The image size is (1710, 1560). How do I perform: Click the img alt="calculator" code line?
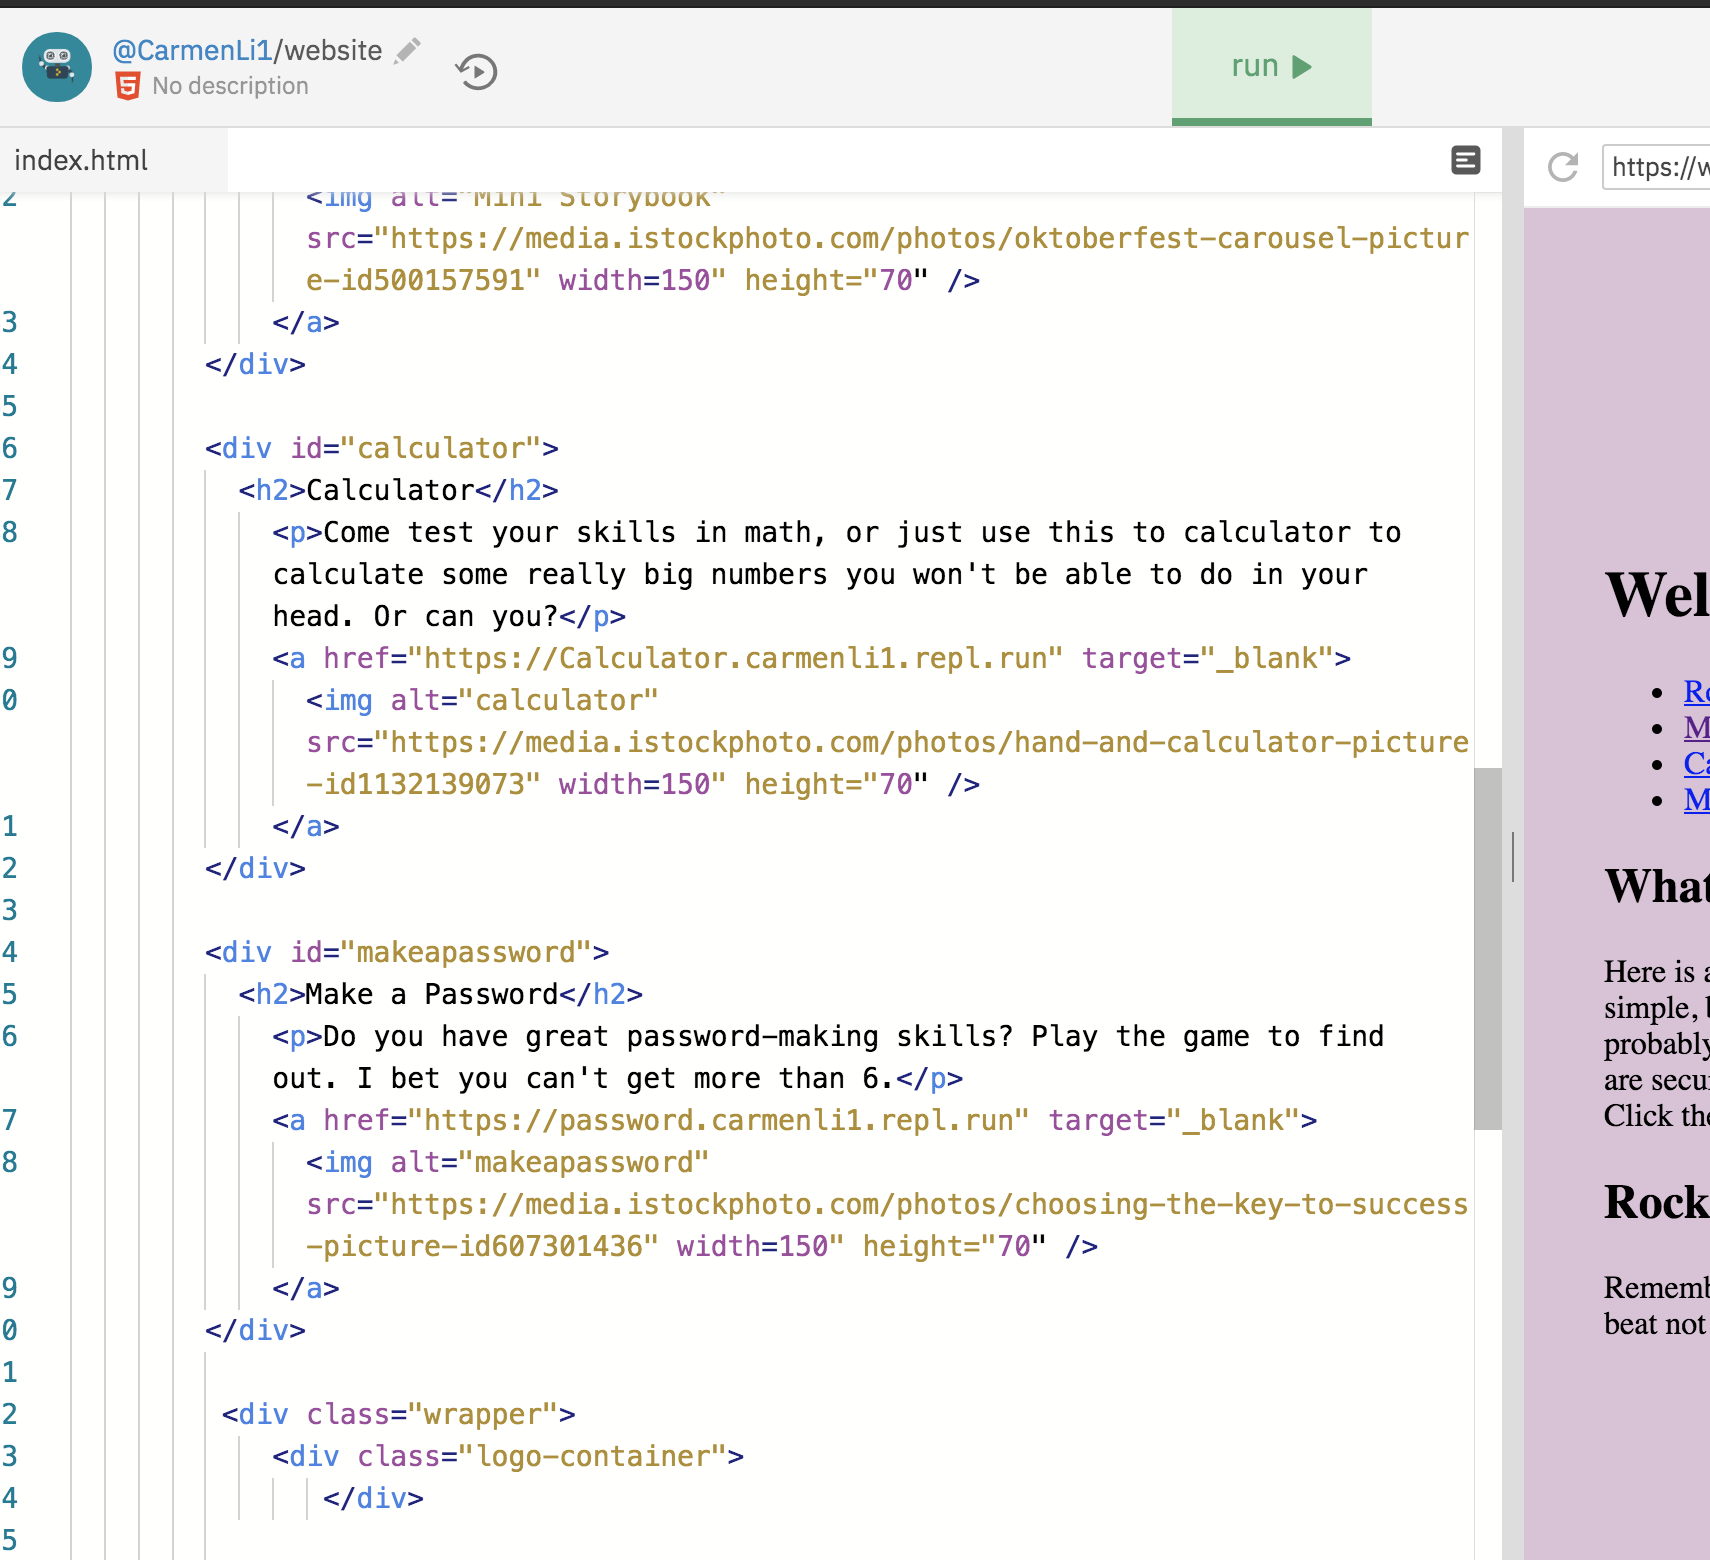482,700
